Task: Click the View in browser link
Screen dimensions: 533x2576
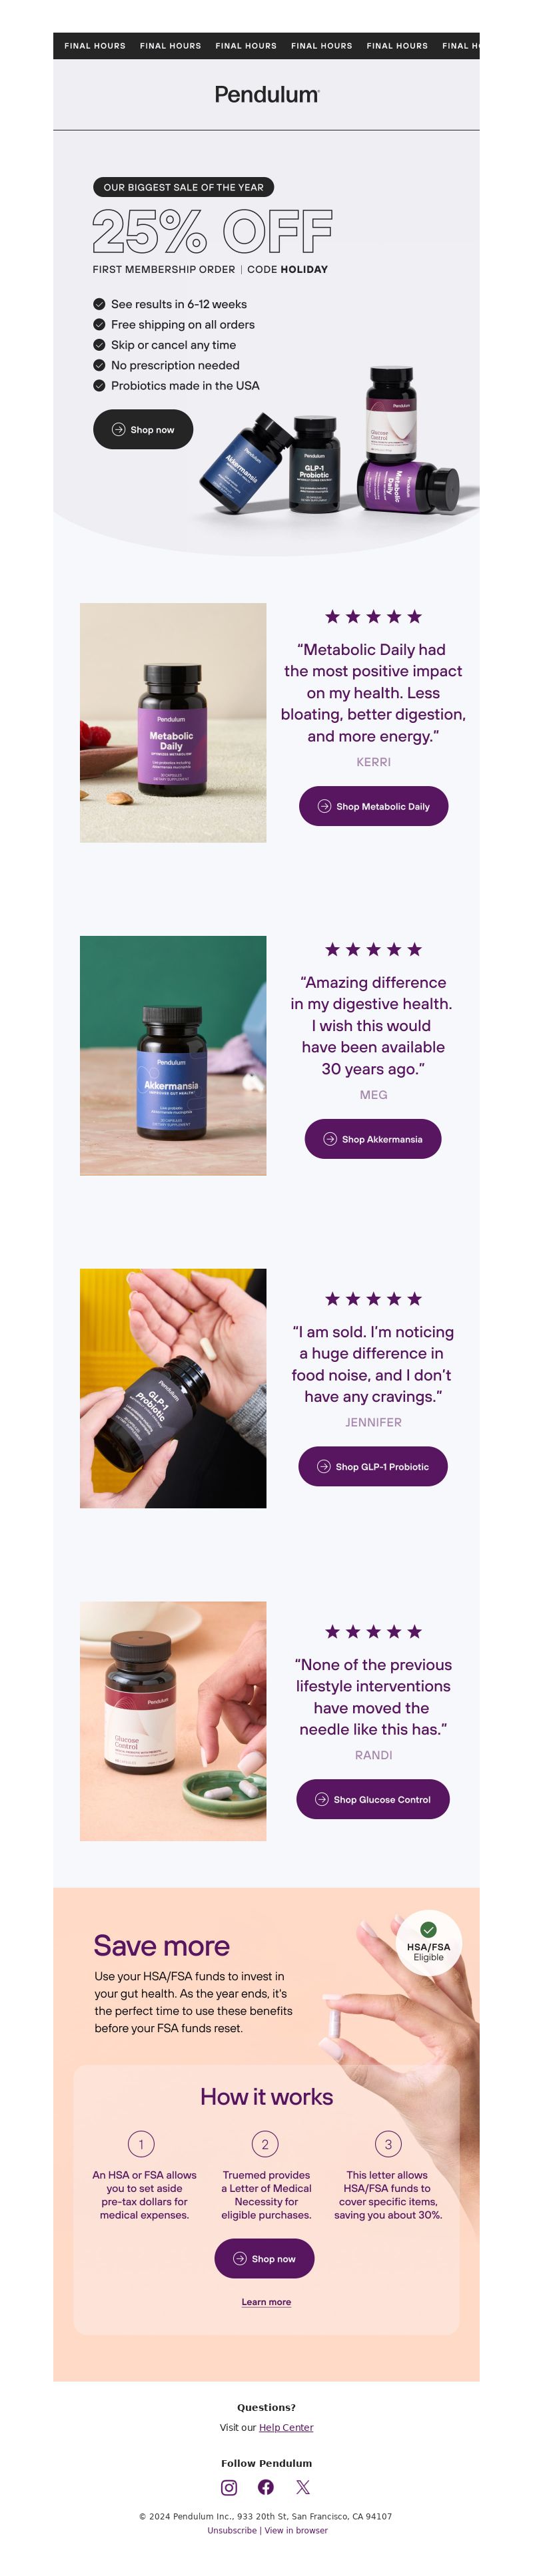Action: [x=296, y=2530]
